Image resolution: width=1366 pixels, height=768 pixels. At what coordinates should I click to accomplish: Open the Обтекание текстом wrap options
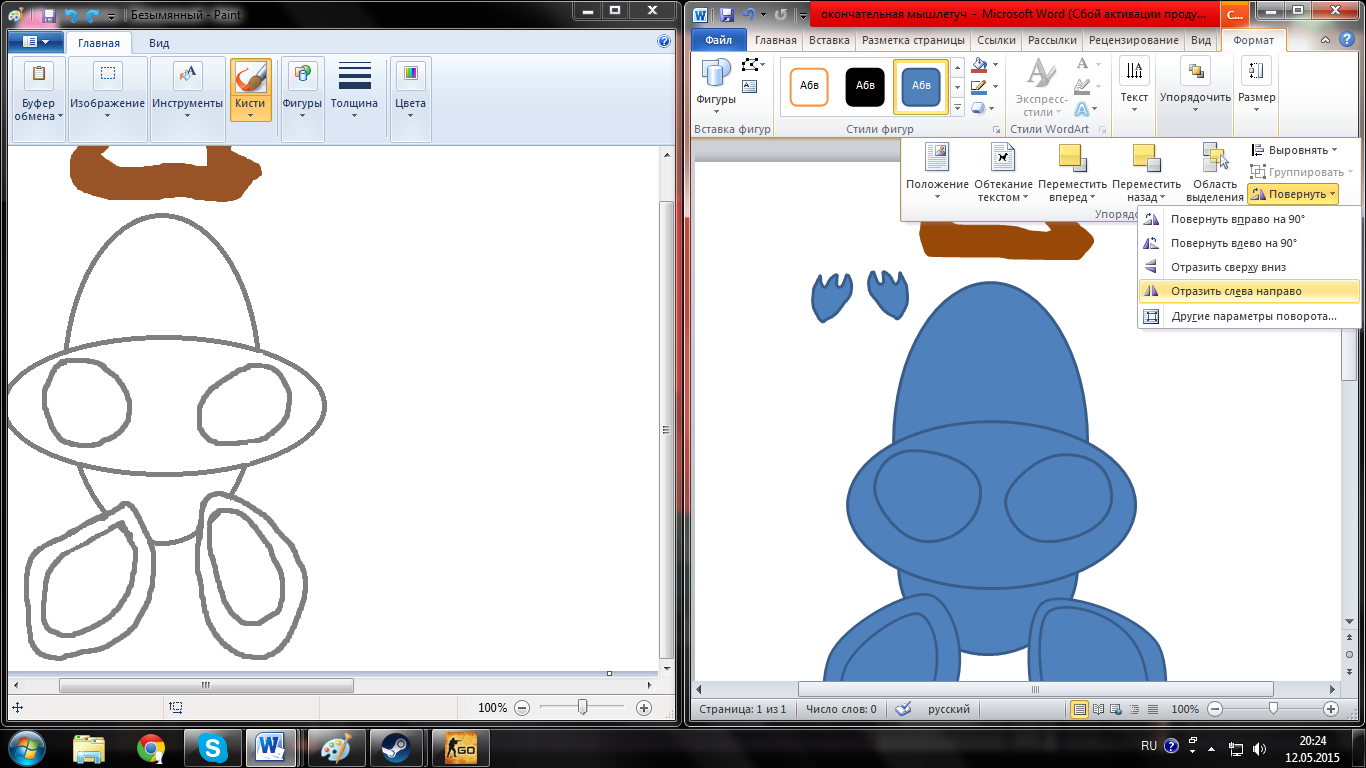1003,171
